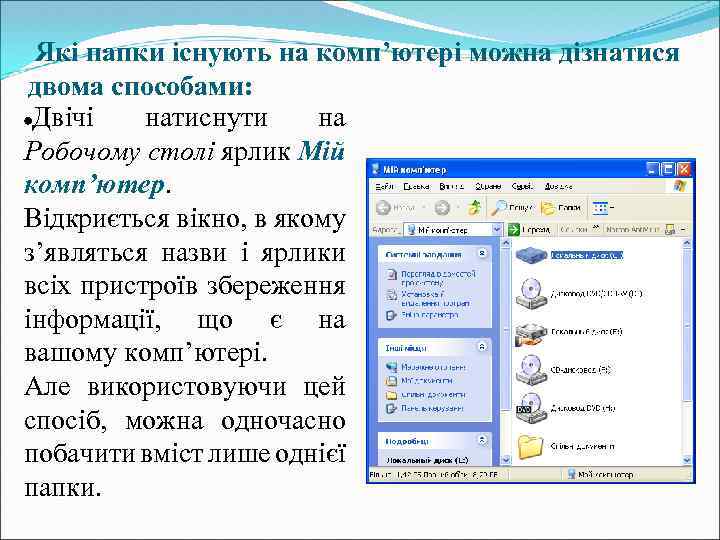
Task: Click My Computer icon in window title bar
Action: click(x=376, y=169)
